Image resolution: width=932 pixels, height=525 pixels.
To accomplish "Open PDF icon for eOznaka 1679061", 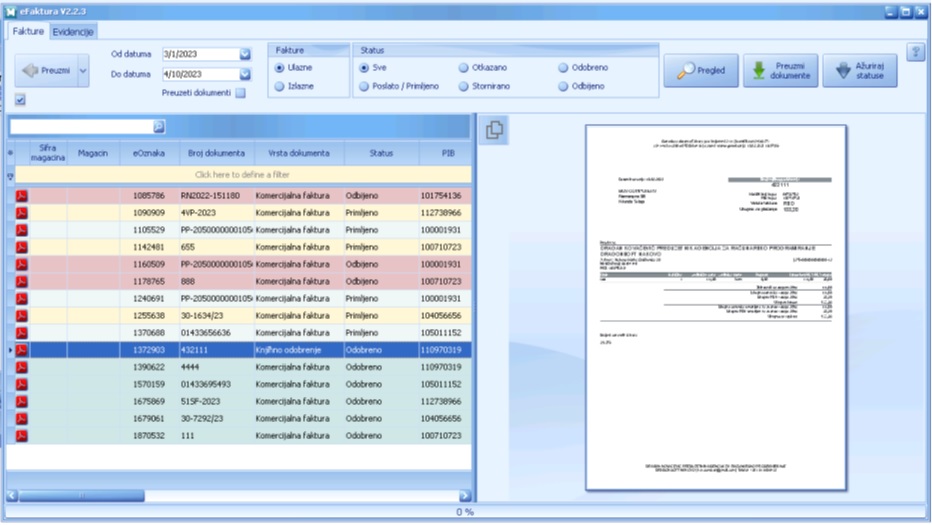I will click(22, 419).
